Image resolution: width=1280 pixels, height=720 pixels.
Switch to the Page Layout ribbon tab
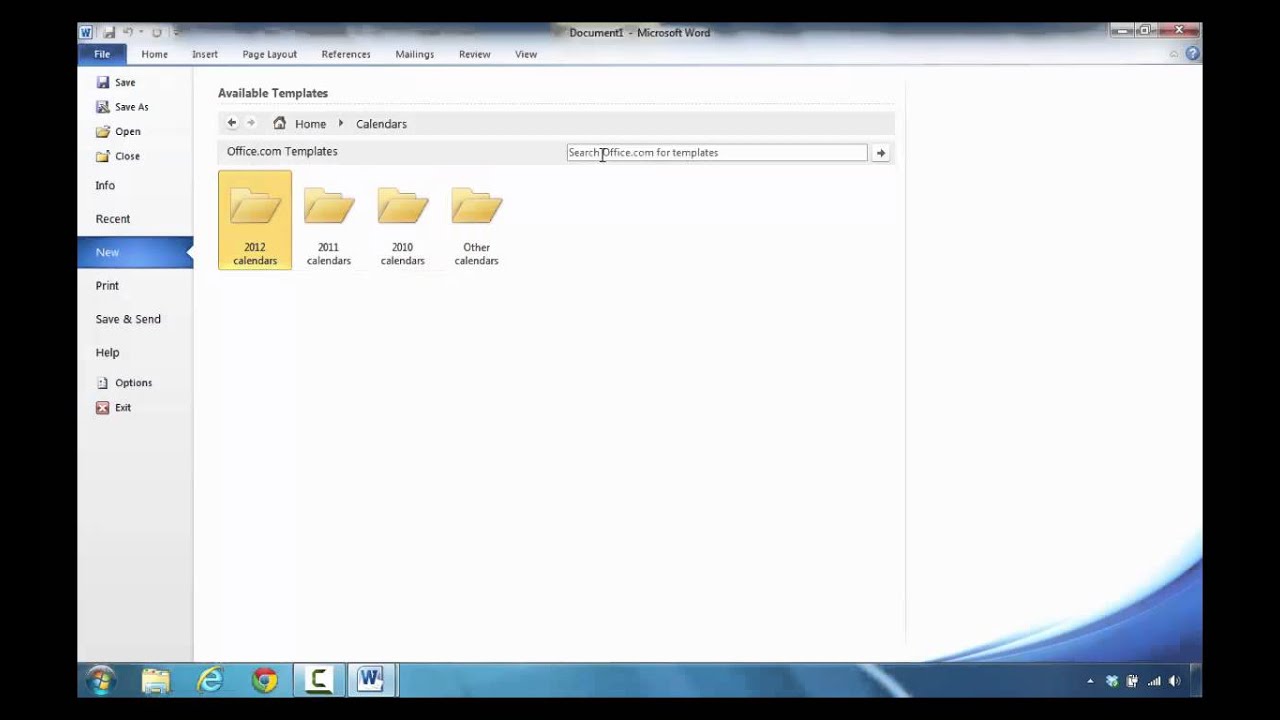270,54
